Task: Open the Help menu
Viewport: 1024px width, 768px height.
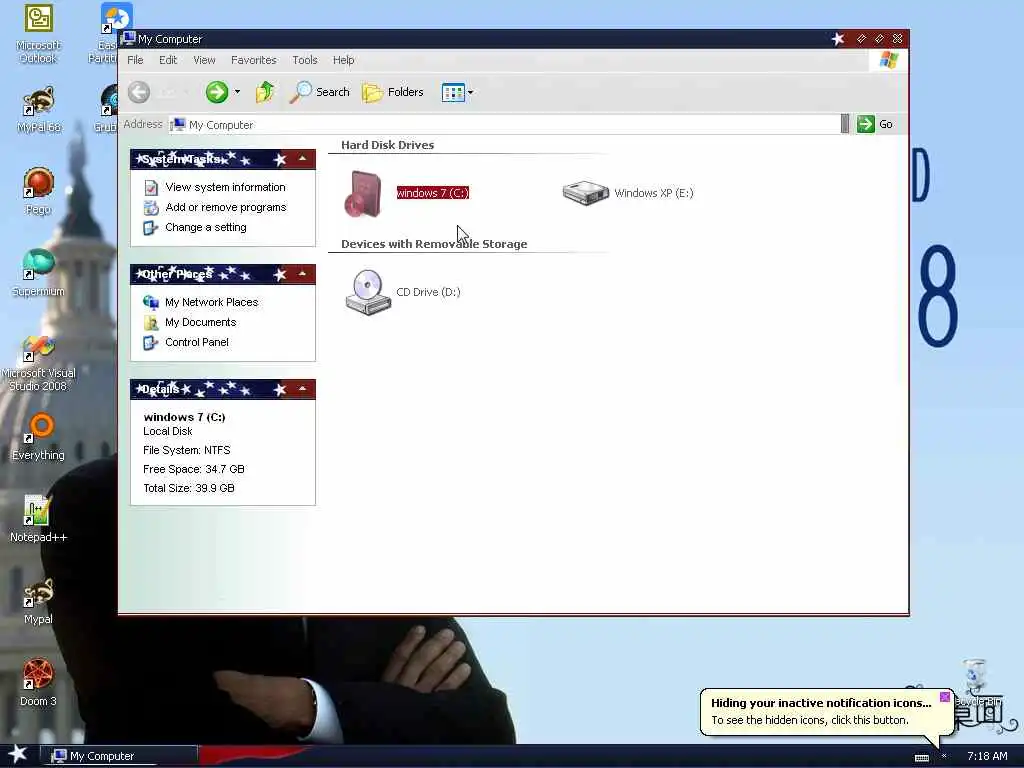Action: point(344,60)
